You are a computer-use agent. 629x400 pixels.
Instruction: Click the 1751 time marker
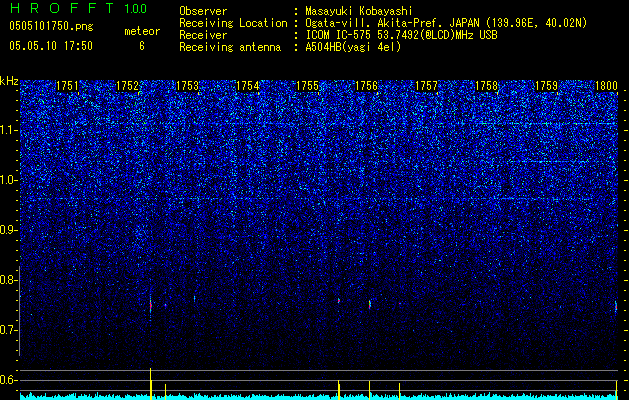point(67,86)
